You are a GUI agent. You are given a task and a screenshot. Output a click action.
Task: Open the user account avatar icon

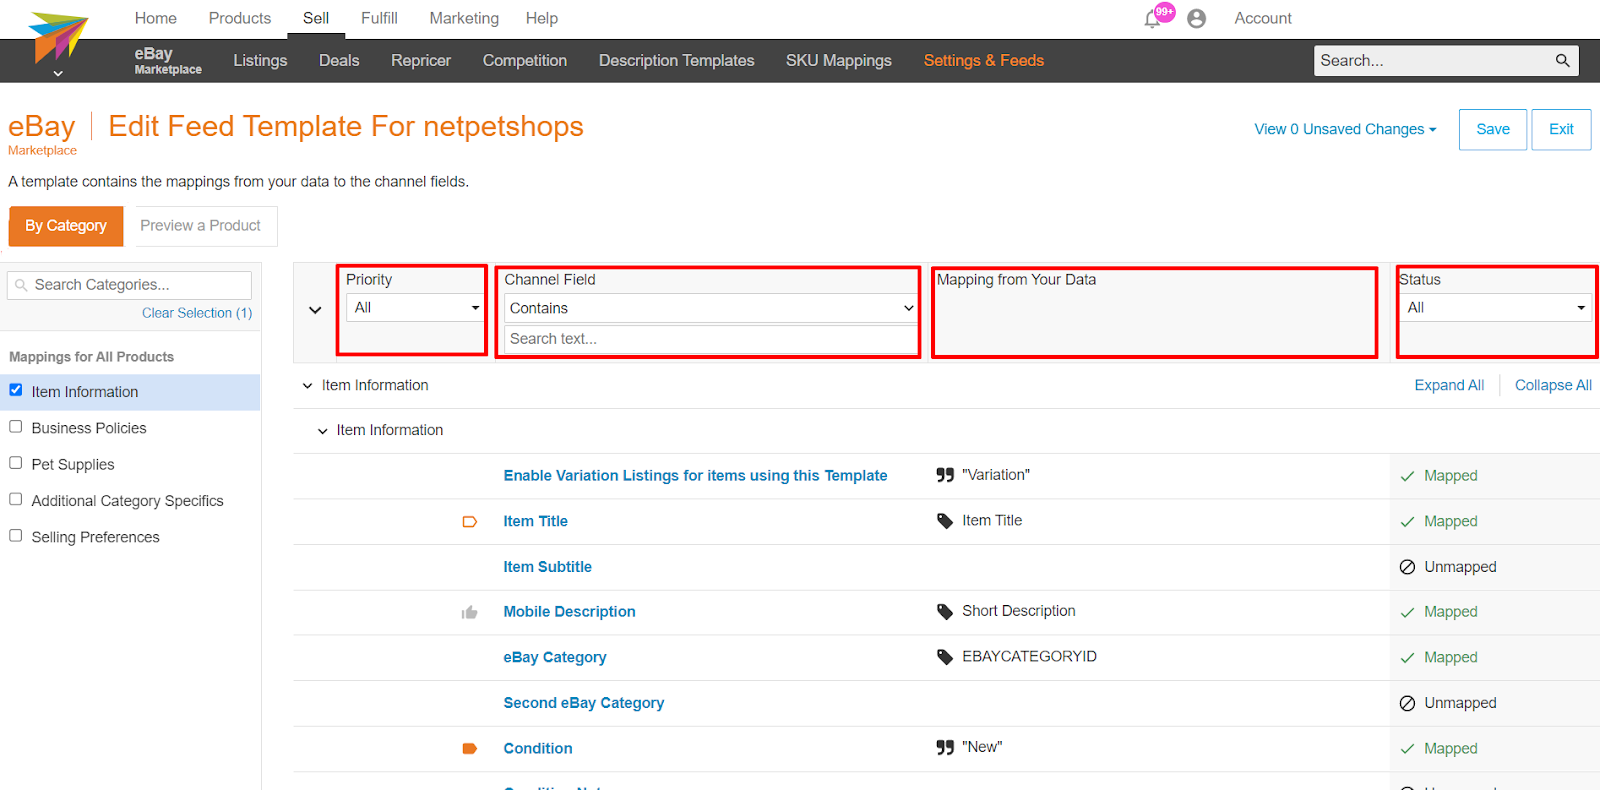pos(1196,18)
